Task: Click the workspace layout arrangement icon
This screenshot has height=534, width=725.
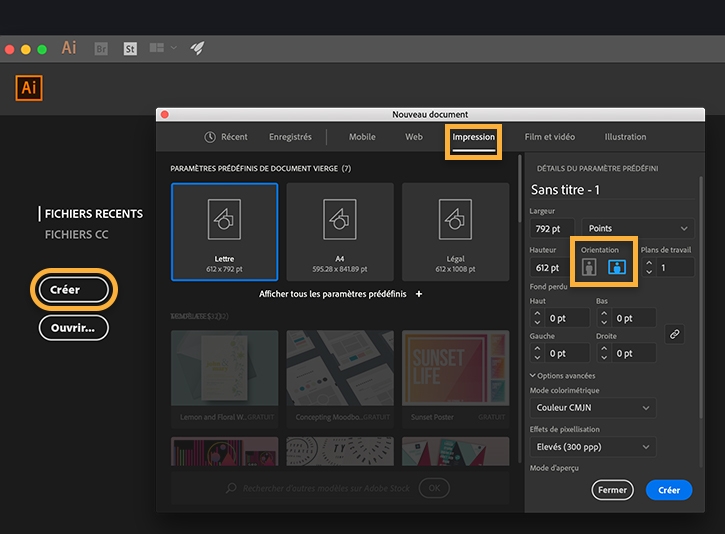Action: point(157,48)
